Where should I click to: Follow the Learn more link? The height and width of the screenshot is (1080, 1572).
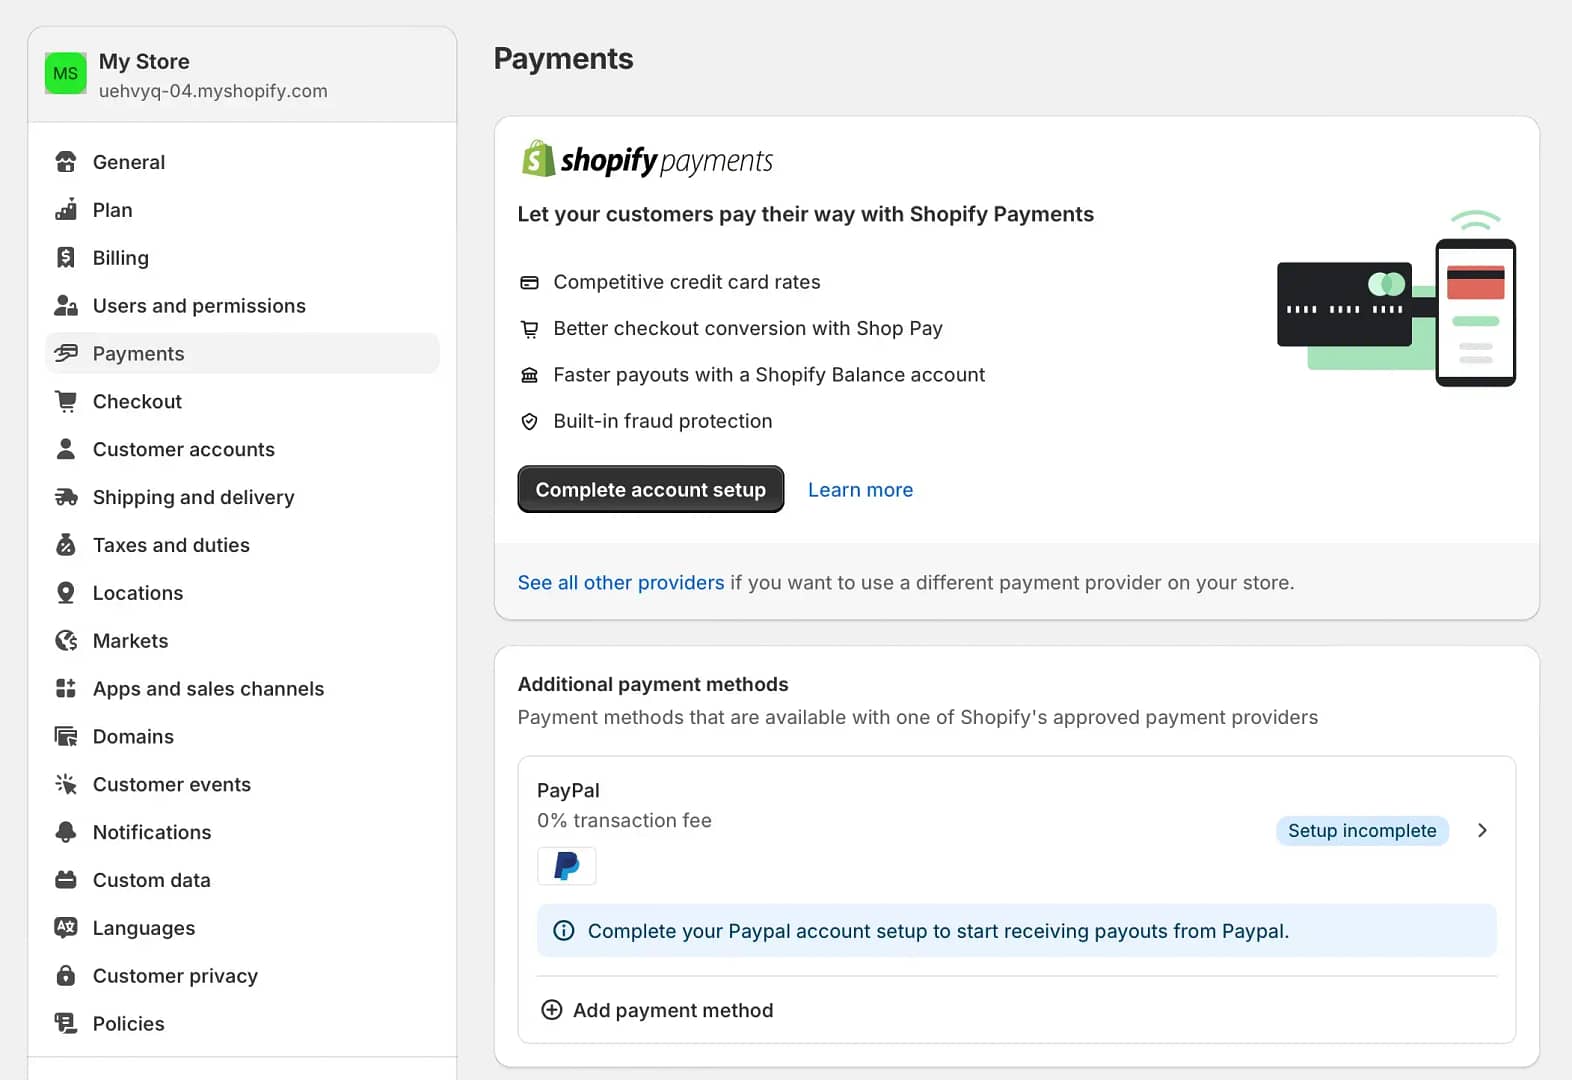click(x=861, y=490)
